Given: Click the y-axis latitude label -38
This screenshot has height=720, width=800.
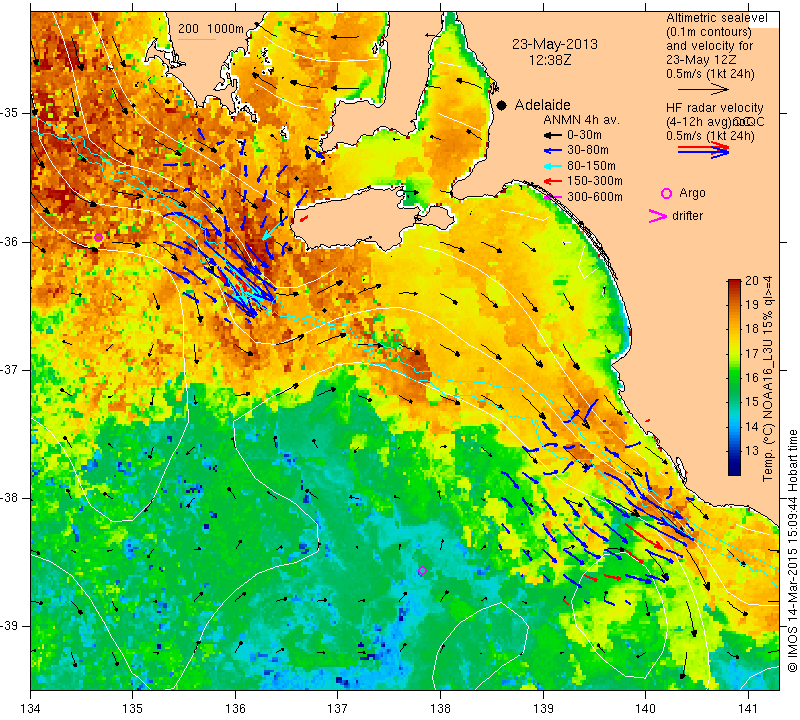Looking at the screenshot, I should pyautogui.click(x=11, y=498).
